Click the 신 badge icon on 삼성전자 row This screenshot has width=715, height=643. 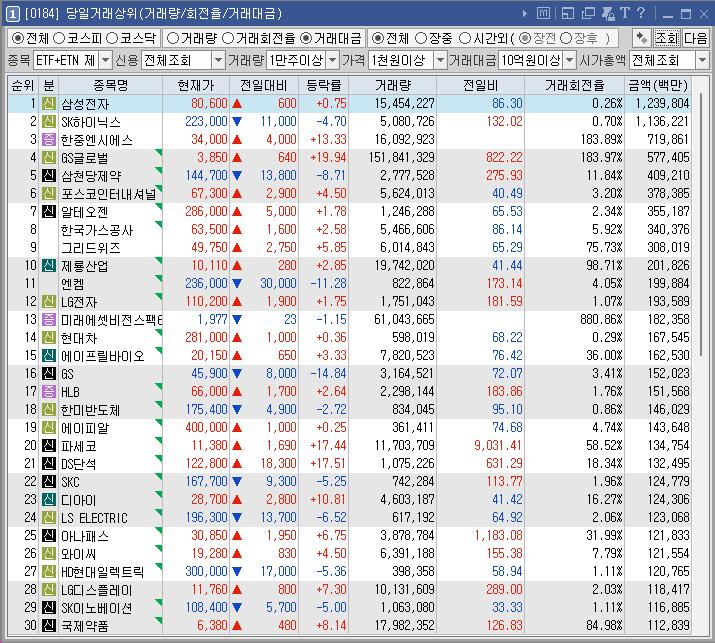click(49, 104)
